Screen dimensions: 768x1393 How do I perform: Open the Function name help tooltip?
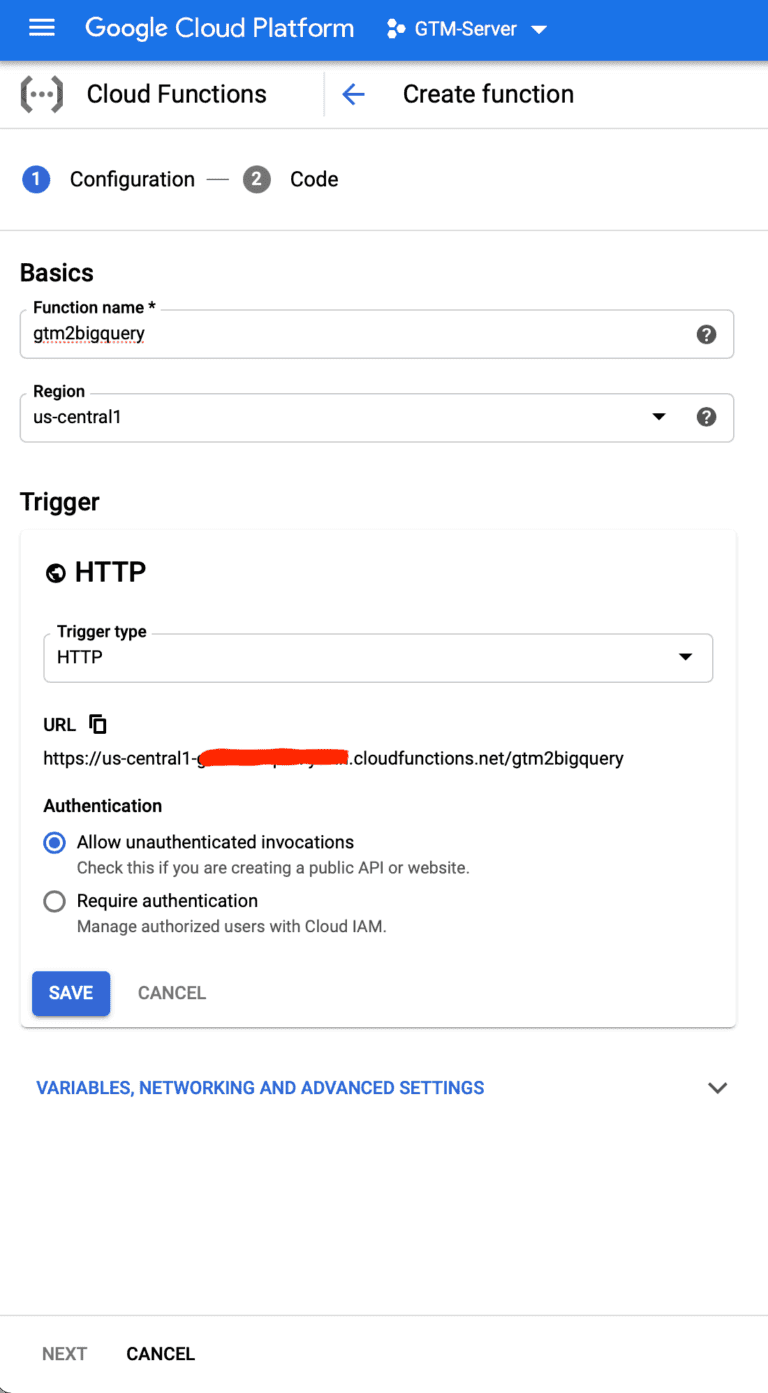click(707, 334)
